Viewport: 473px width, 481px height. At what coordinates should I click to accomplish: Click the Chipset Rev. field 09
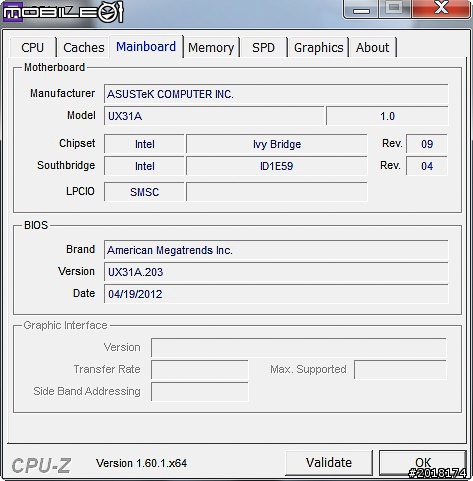[x=427, y=144]
